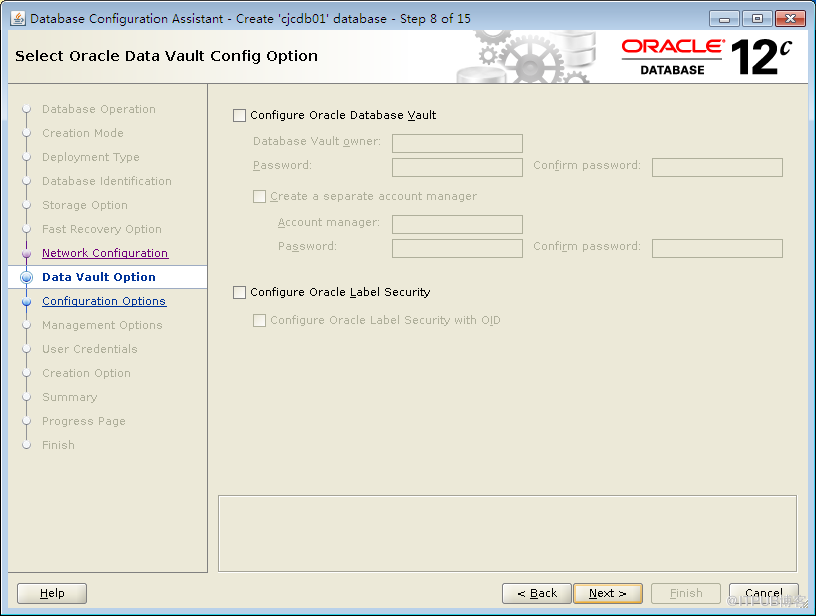
Task: Close the Database Configuration Assistant window
Action: (790, 19)
